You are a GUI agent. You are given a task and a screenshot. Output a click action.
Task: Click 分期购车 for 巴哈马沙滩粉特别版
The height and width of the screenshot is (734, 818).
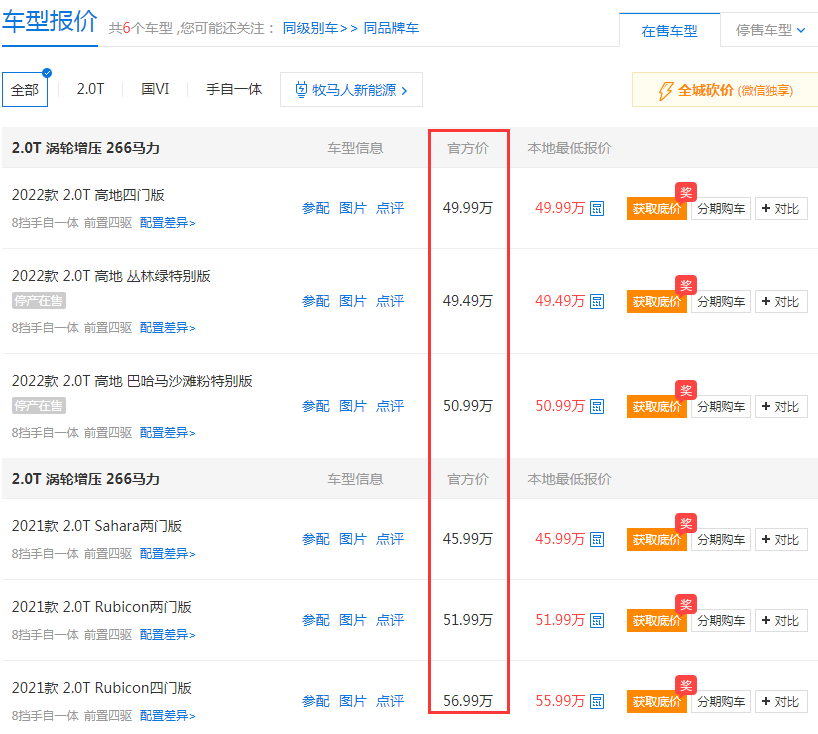coord(721,406)
